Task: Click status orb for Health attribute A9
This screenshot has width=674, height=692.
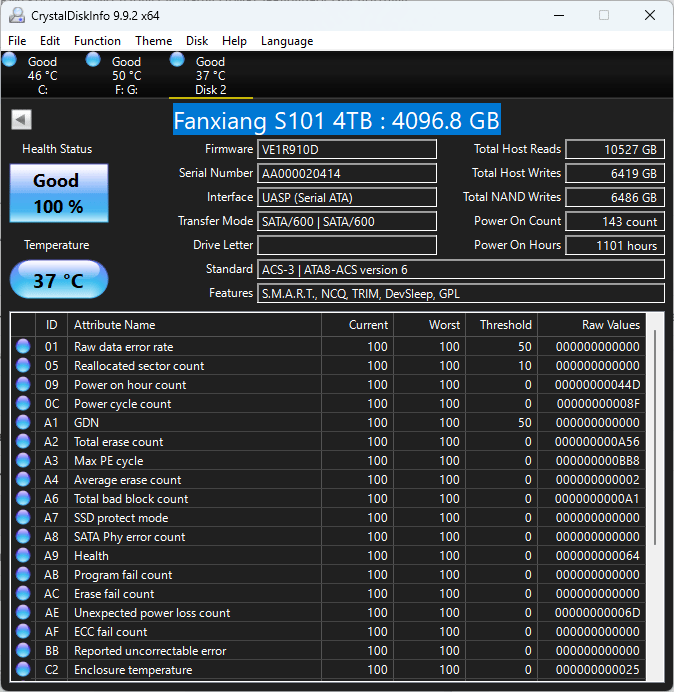Action: click(x=23, y=555)
